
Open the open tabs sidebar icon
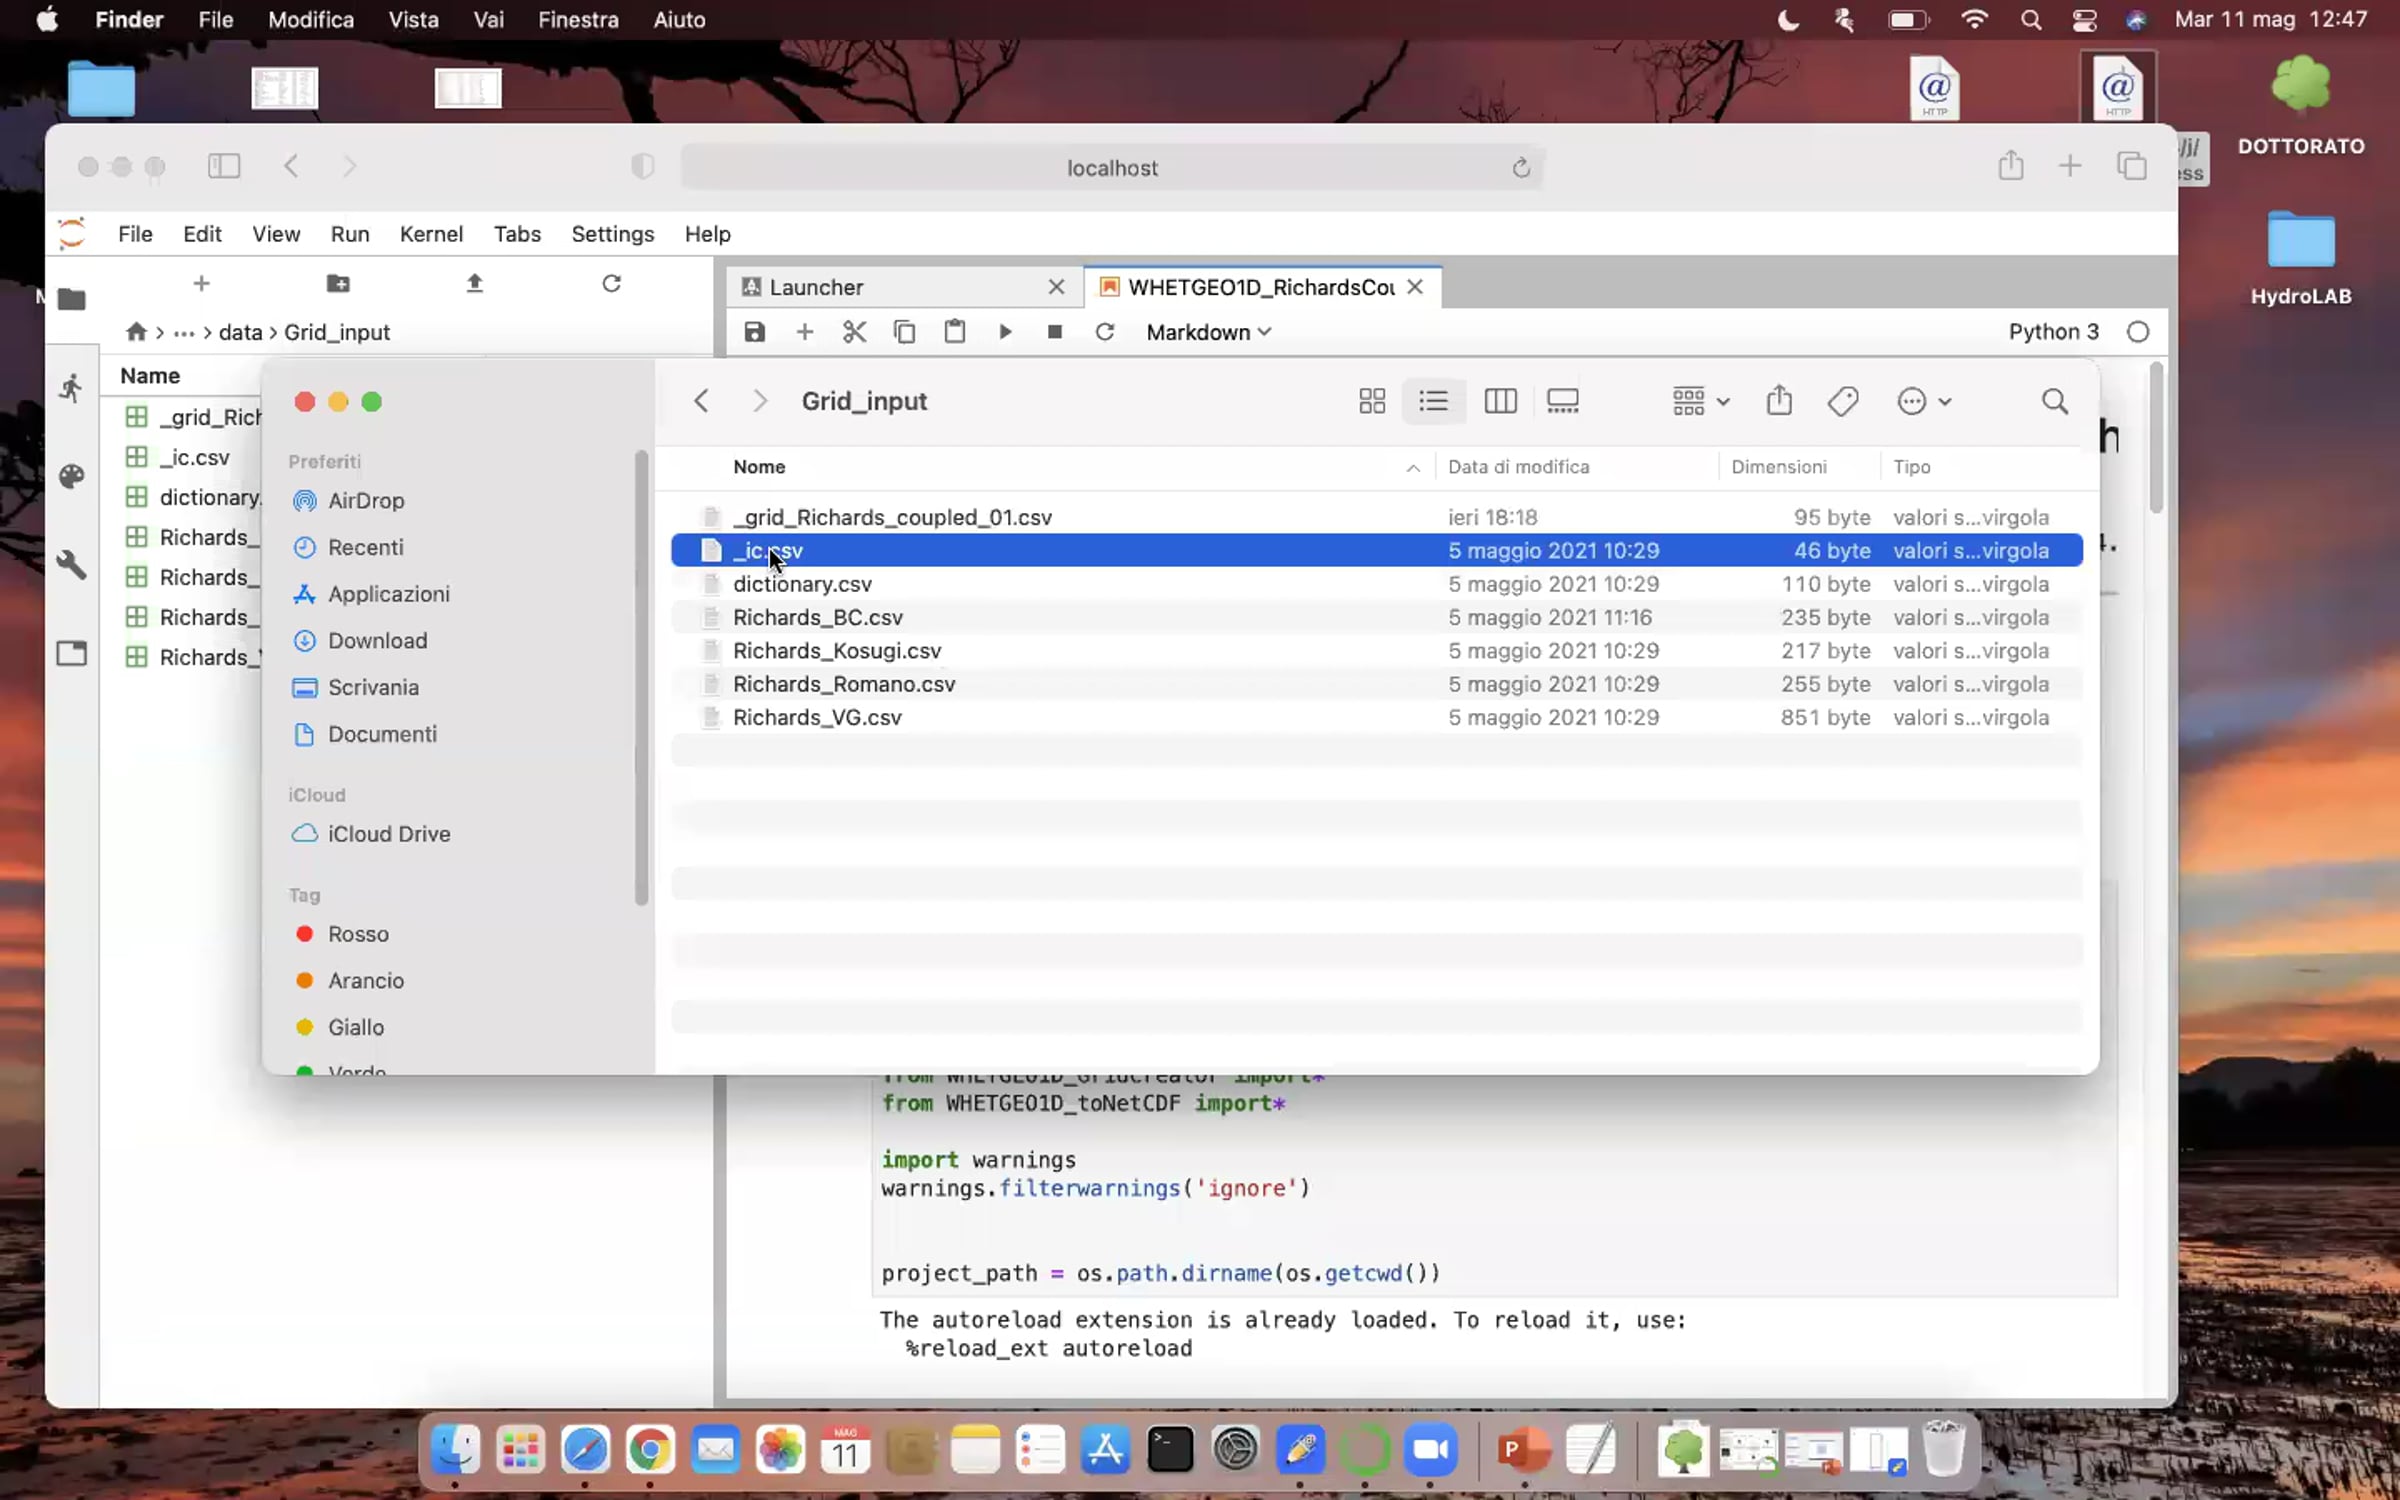(x=72, y=654)
